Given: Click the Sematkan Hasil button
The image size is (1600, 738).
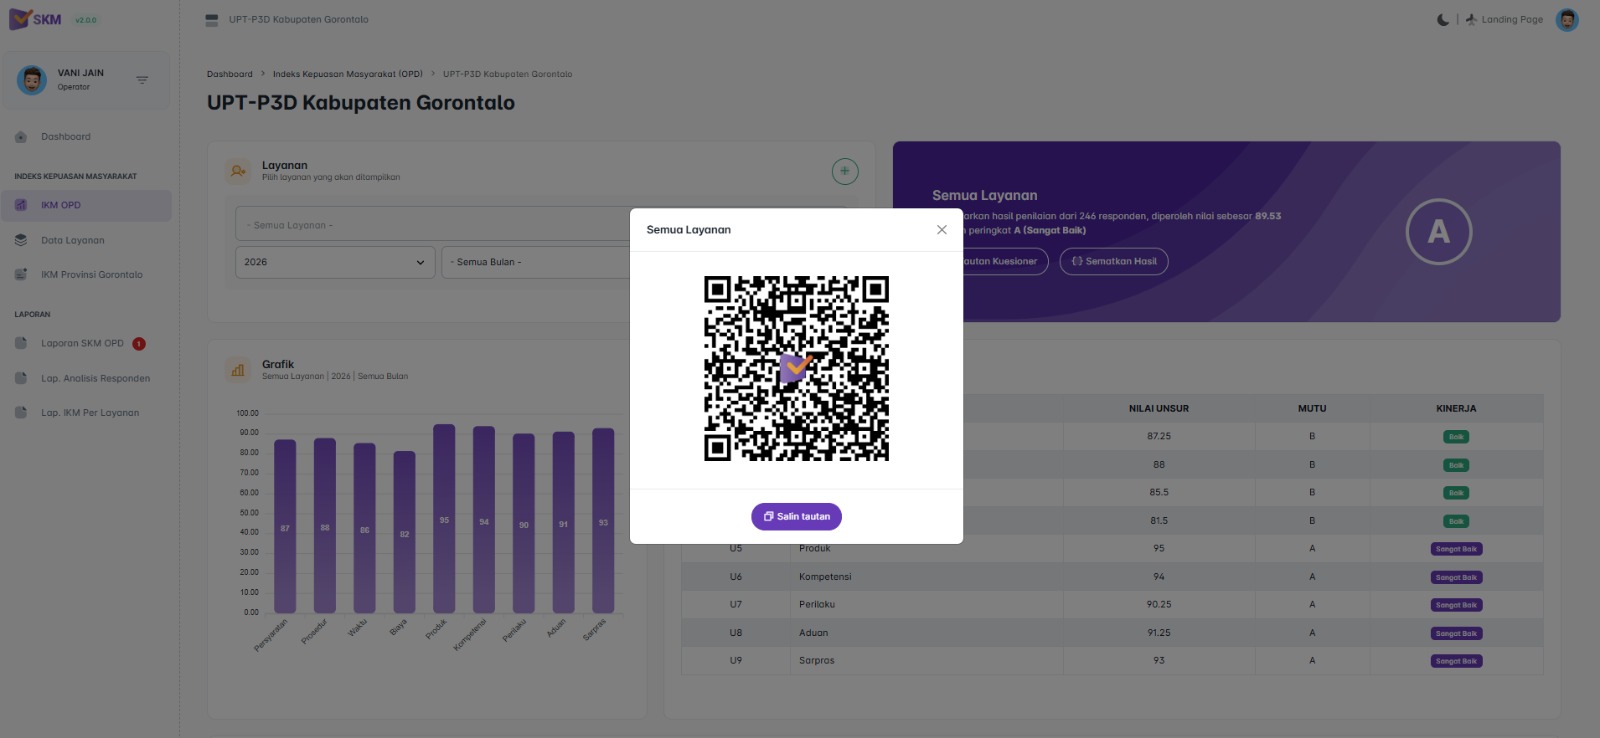Looking at the screenshot, I should 1114,261.
